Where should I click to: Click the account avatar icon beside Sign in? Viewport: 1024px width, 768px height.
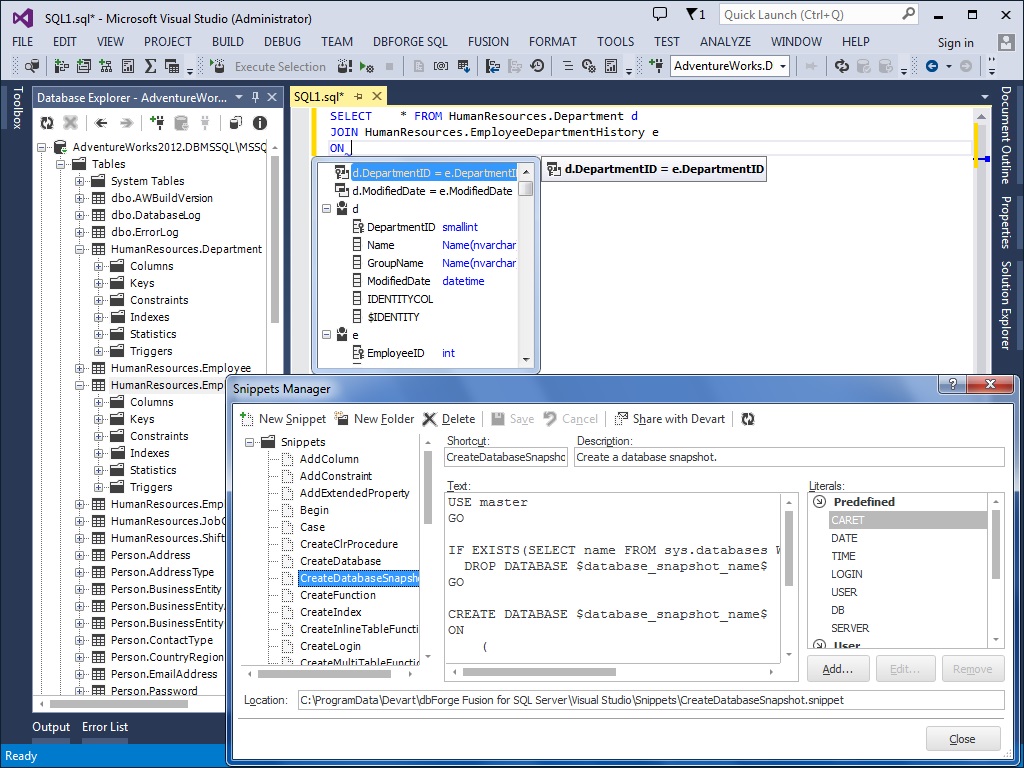[1006, 42]
